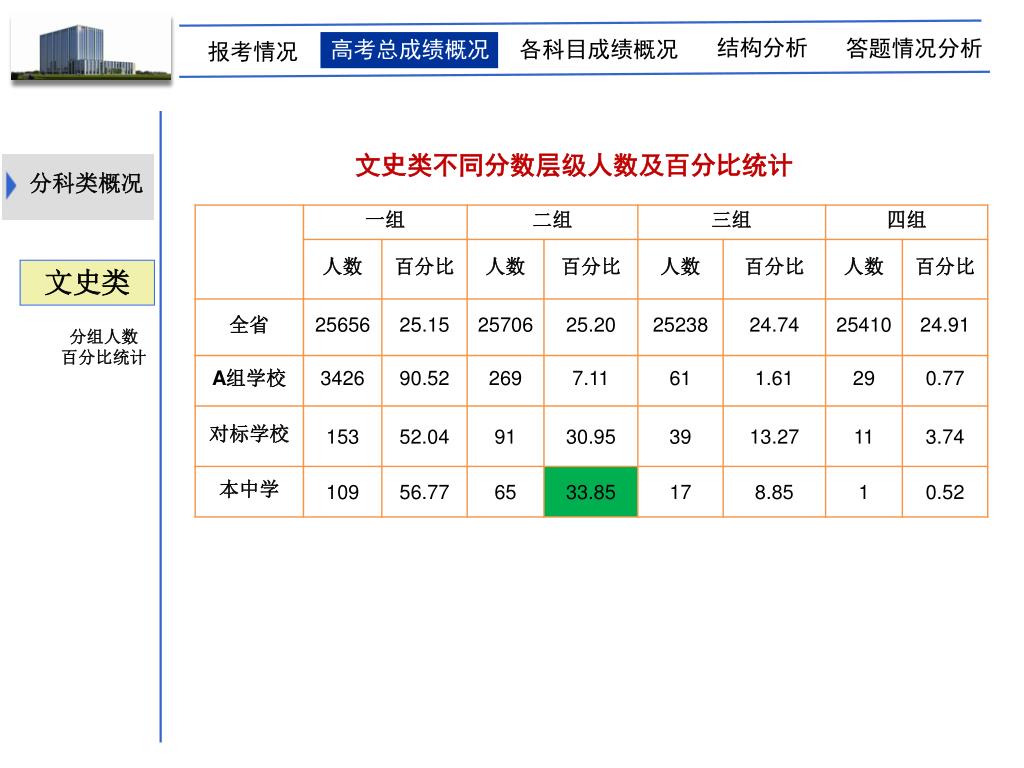Click the cell with value 17
This screenshot has width=1024, height=768.
(680, 492)
